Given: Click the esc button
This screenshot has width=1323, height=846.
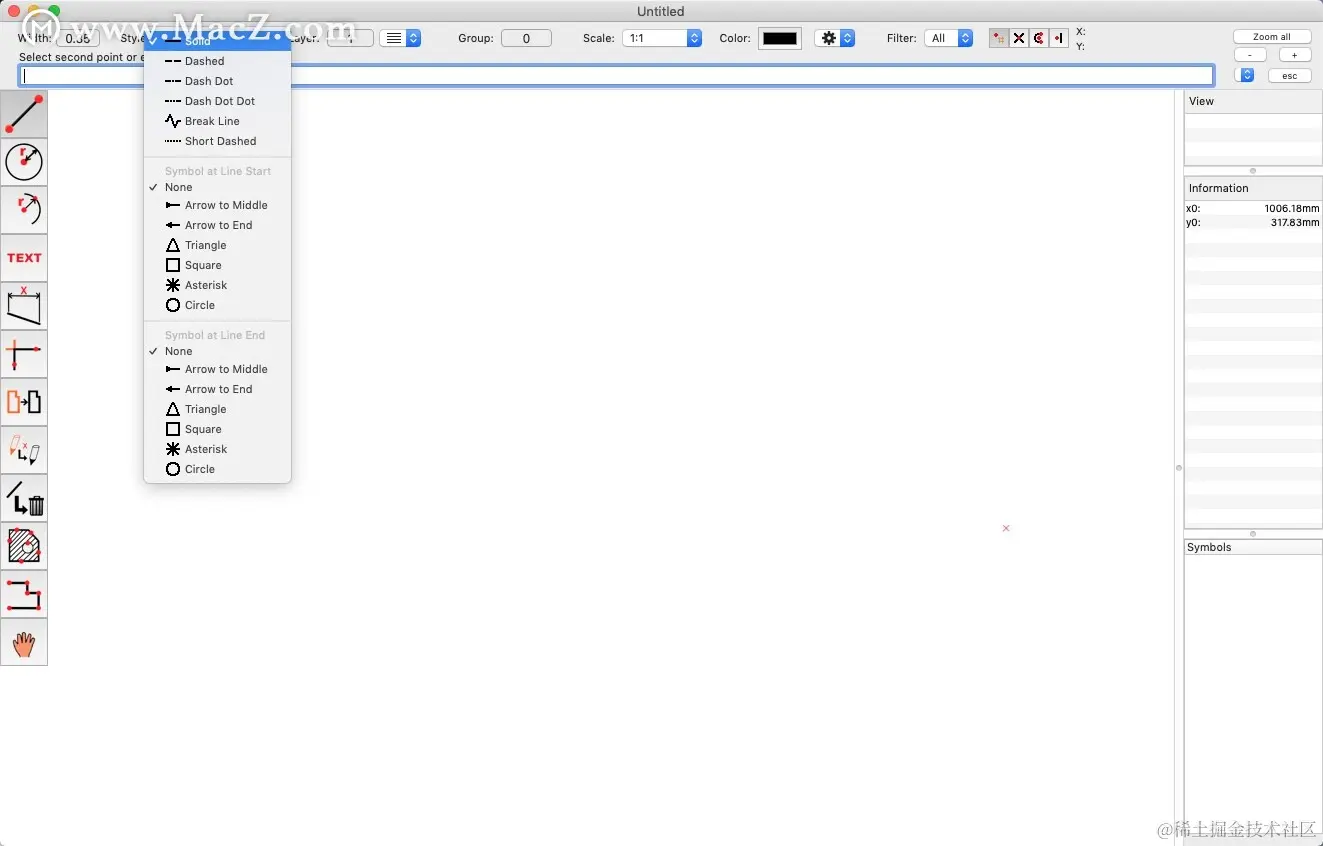Looking at the screenshot, I should click(x=1290, y=76).
